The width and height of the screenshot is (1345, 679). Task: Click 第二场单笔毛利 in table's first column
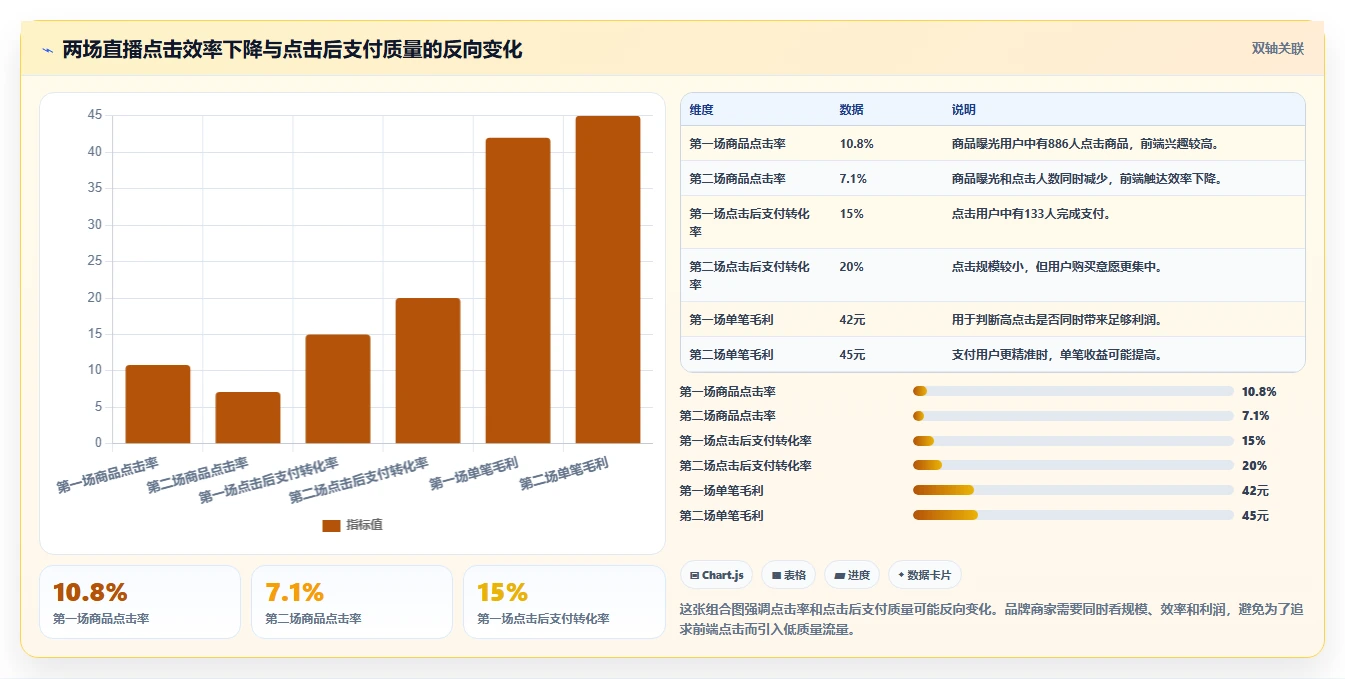[x=731, y=355]
